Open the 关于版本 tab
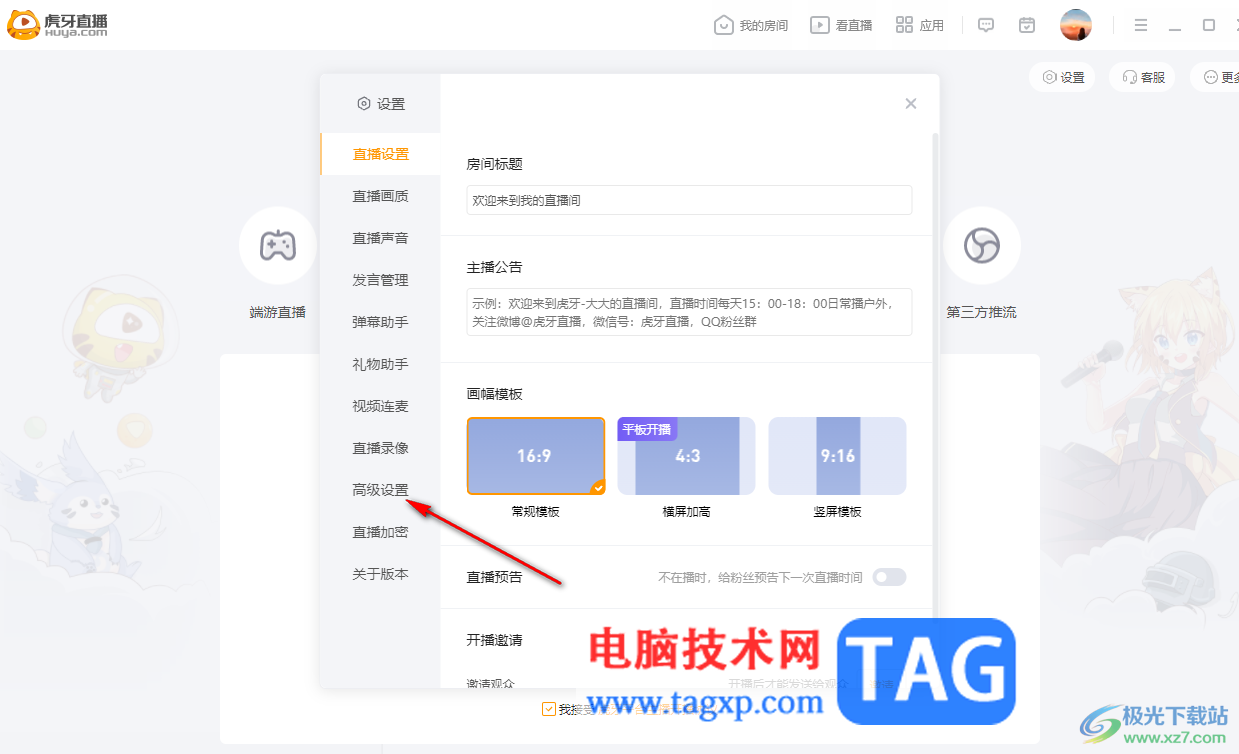This screenshot has width=1239, height=754. [380, 574]
